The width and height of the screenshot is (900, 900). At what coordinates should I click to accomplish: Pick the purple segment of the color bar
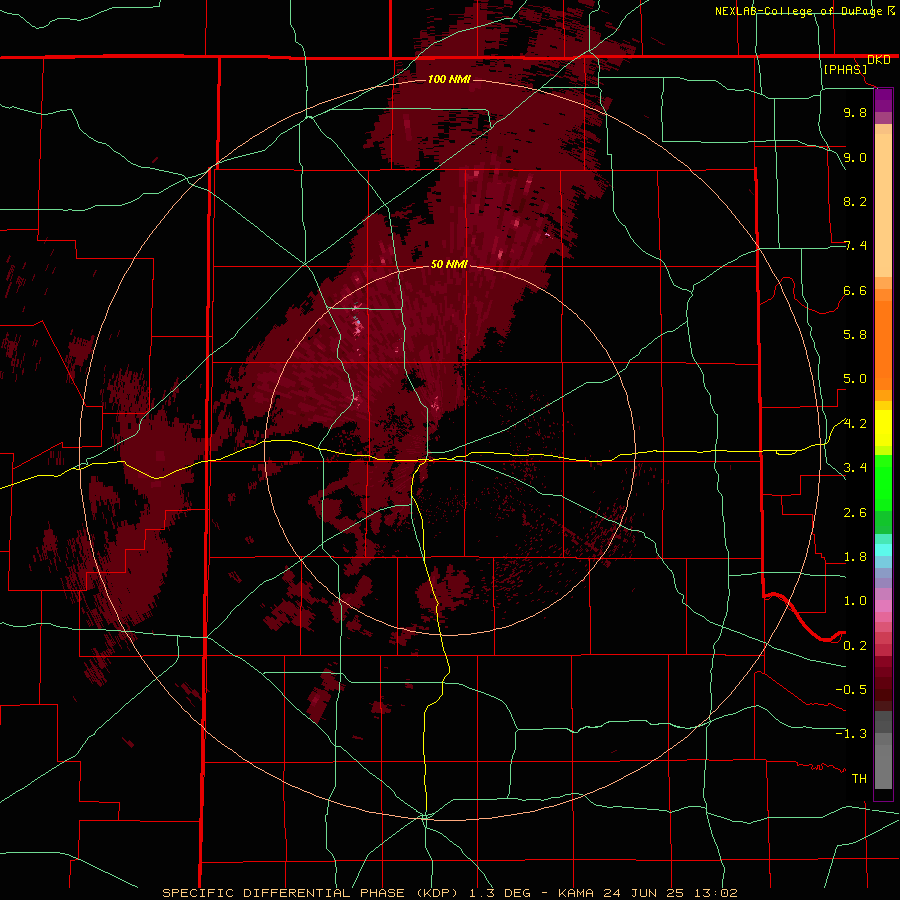pyautogui.click(x=883, y=100)
